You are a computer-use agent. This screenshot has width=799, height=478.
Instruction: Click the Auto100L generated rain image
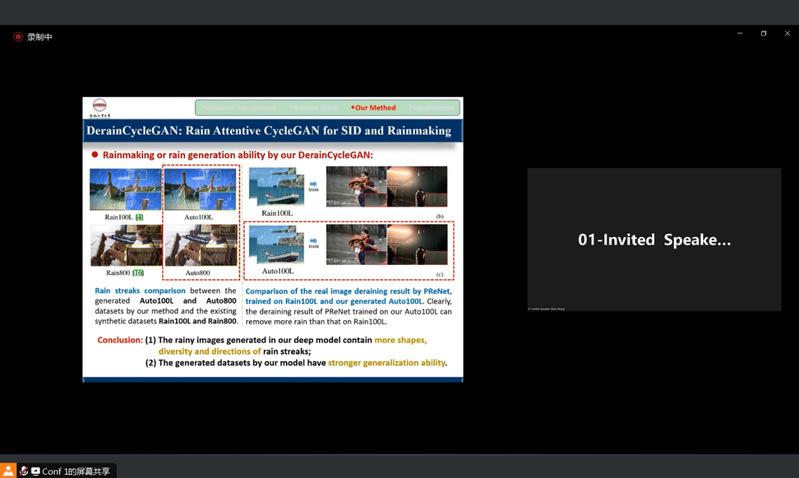pyautogui.click(x=201, y=189)
